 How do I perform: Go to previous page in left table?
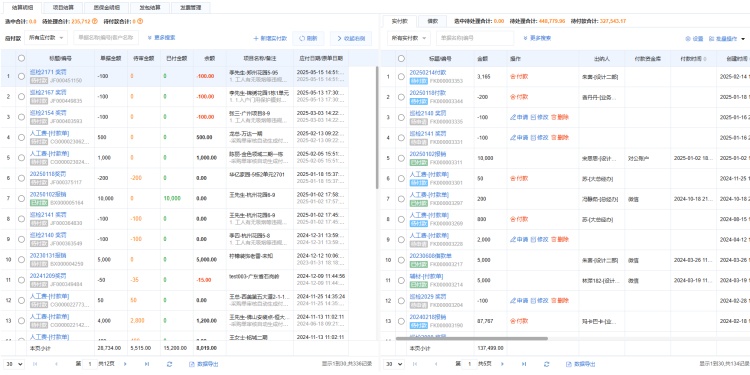click(x=56, y=364)
